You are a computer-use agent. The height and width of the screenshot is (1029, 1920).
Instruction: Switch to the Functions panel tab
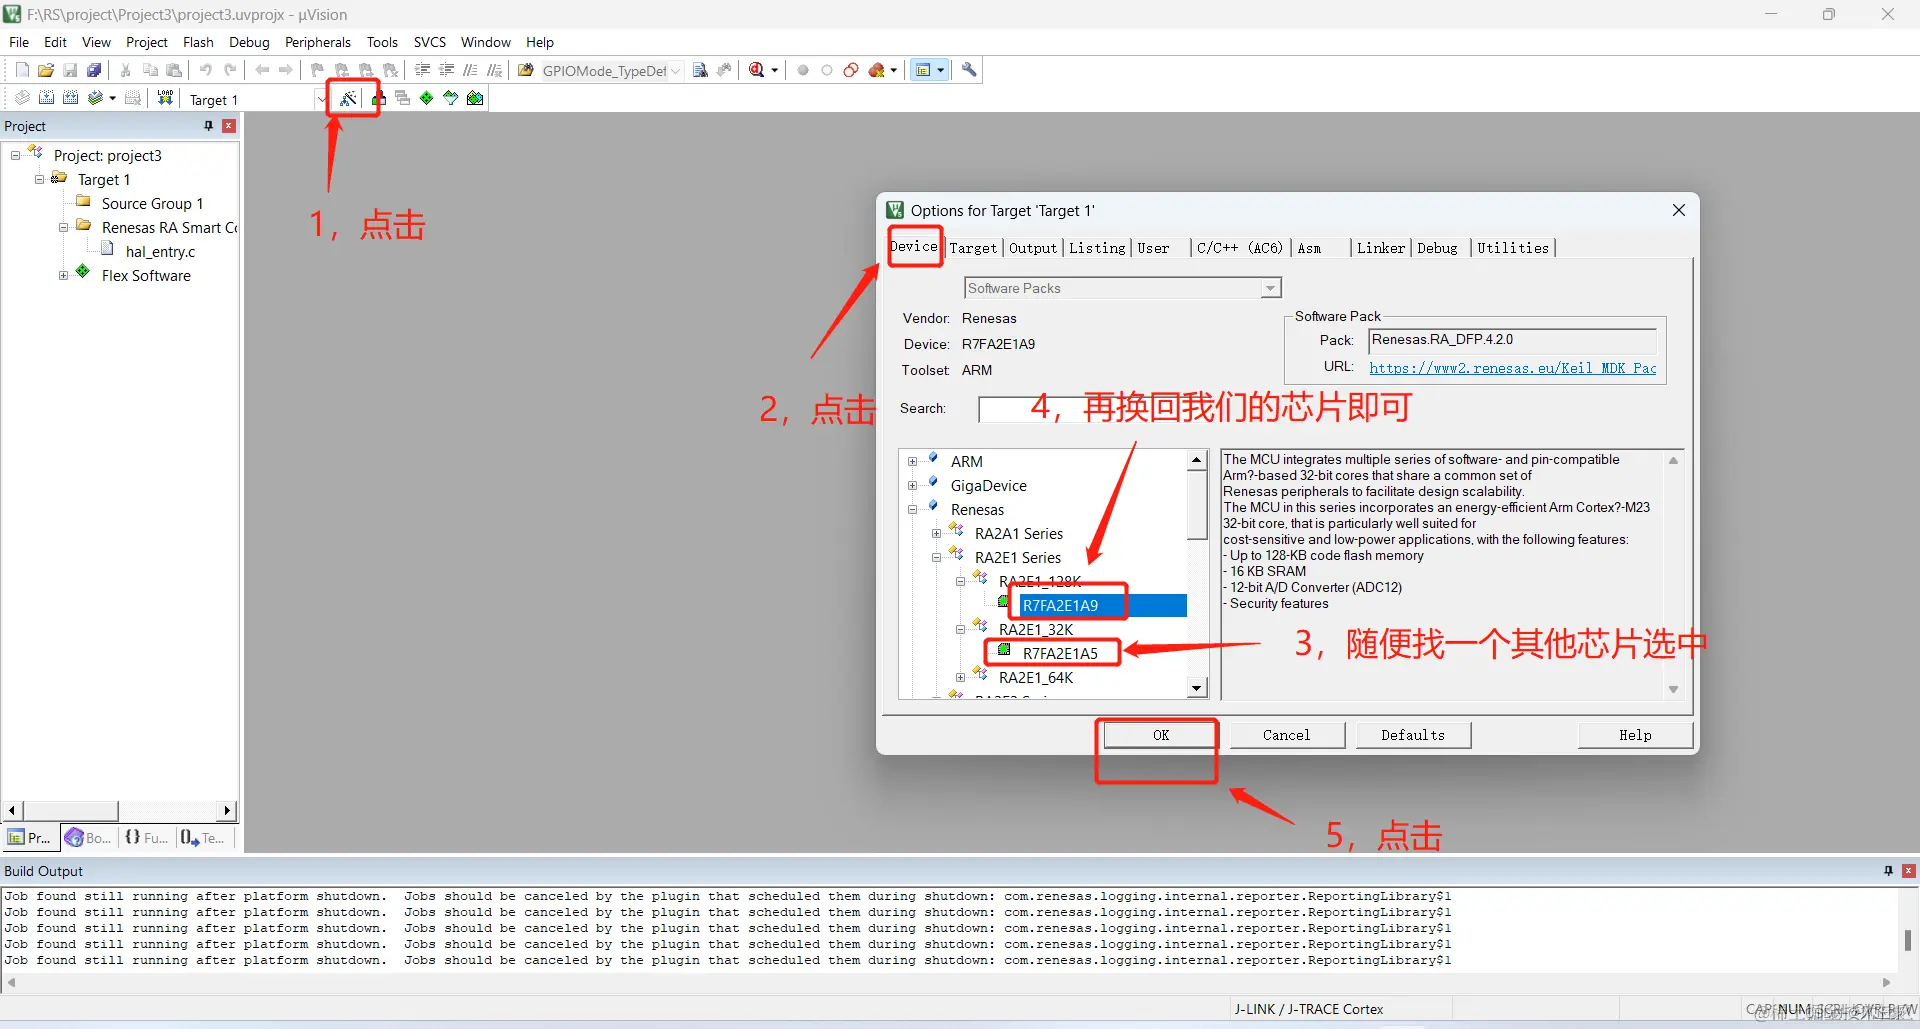(x=146, y=838)
